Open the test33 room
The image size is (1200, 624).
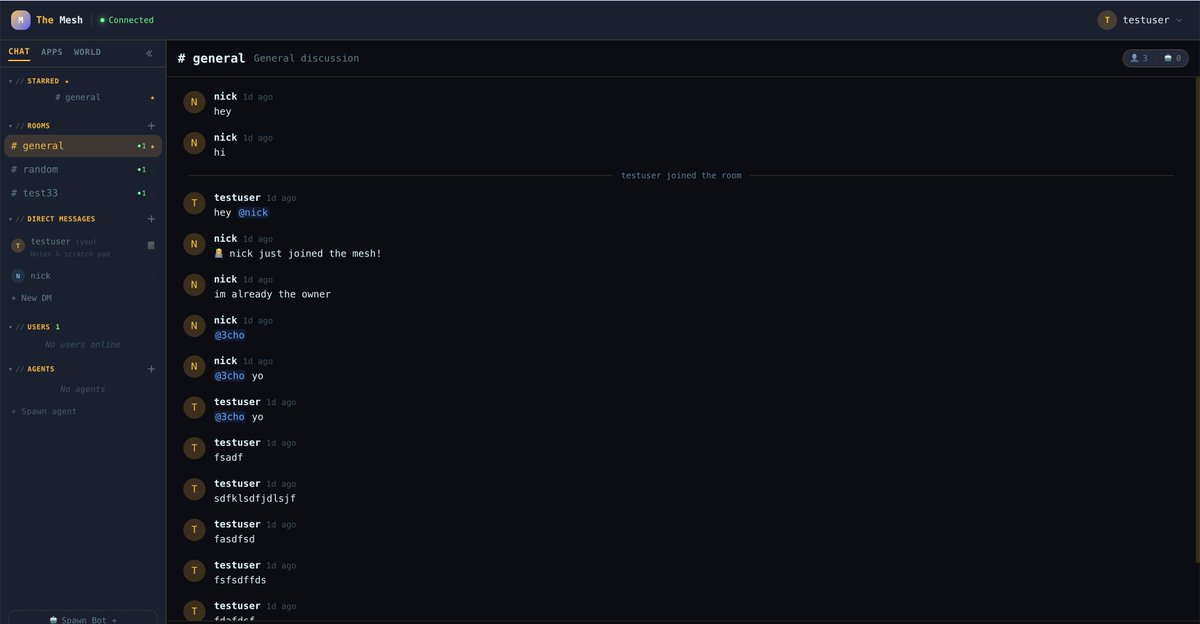coord(83,193)
